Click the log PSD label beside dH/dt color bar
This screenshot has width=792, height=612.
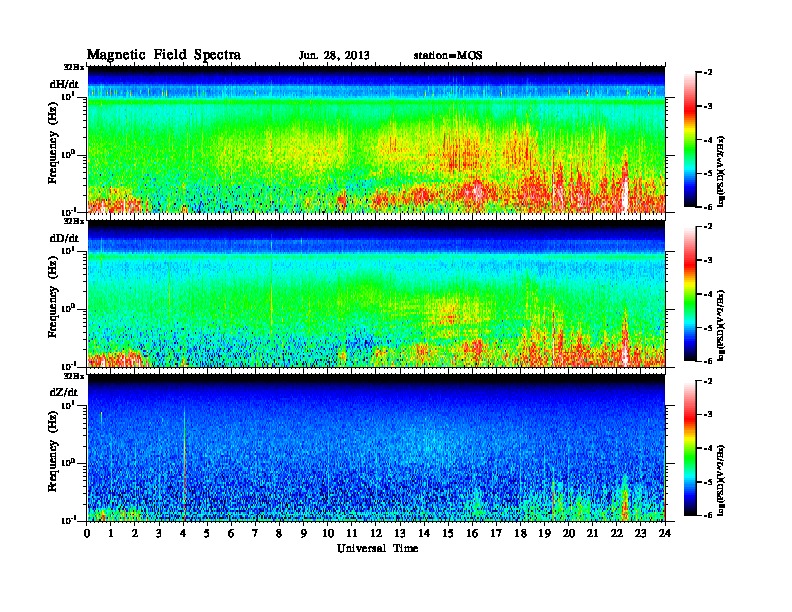[722, 171]
